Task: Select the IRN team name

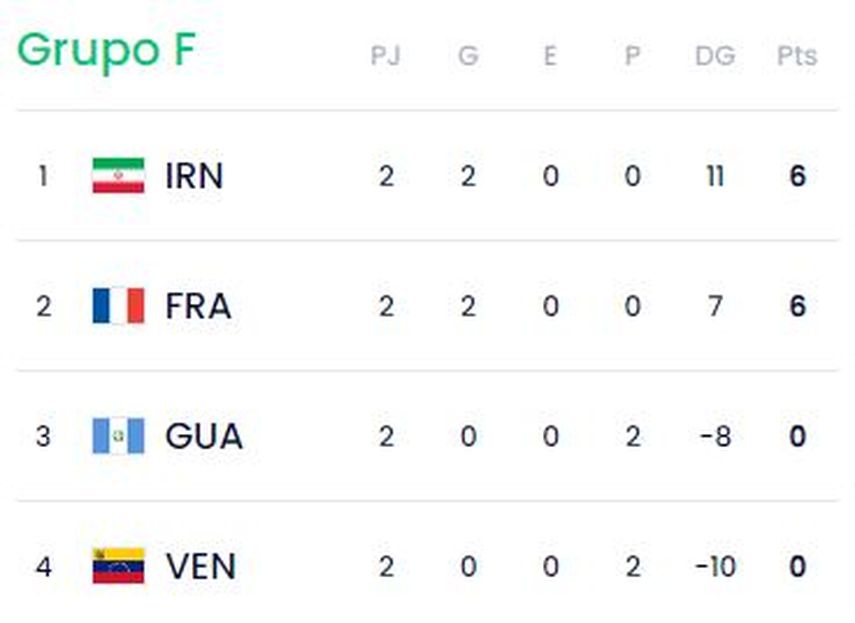Action: (x=194, y=176)
